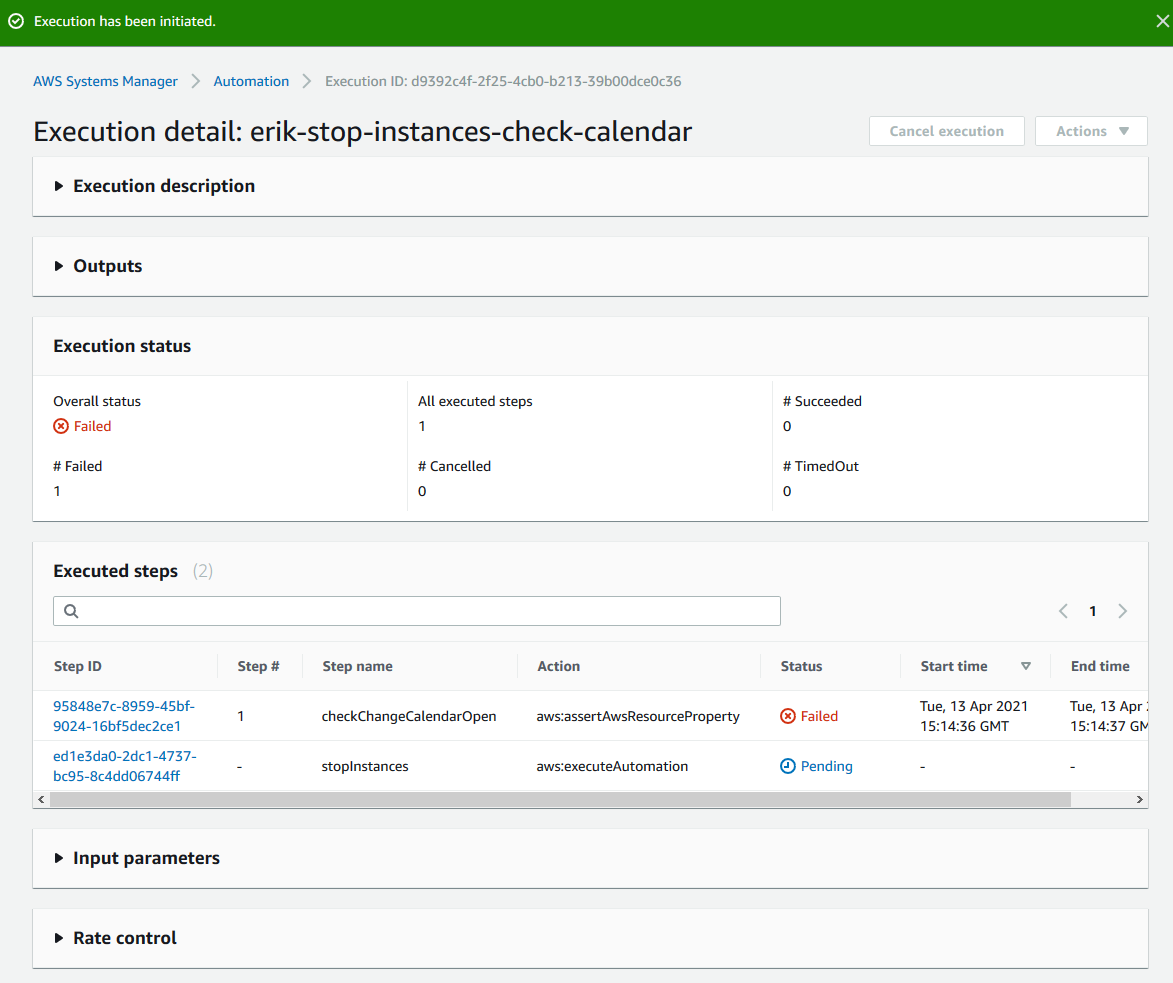Click start time 15:14:36 GMT cell
This screenshot has width=1173, height=983.
974,717
